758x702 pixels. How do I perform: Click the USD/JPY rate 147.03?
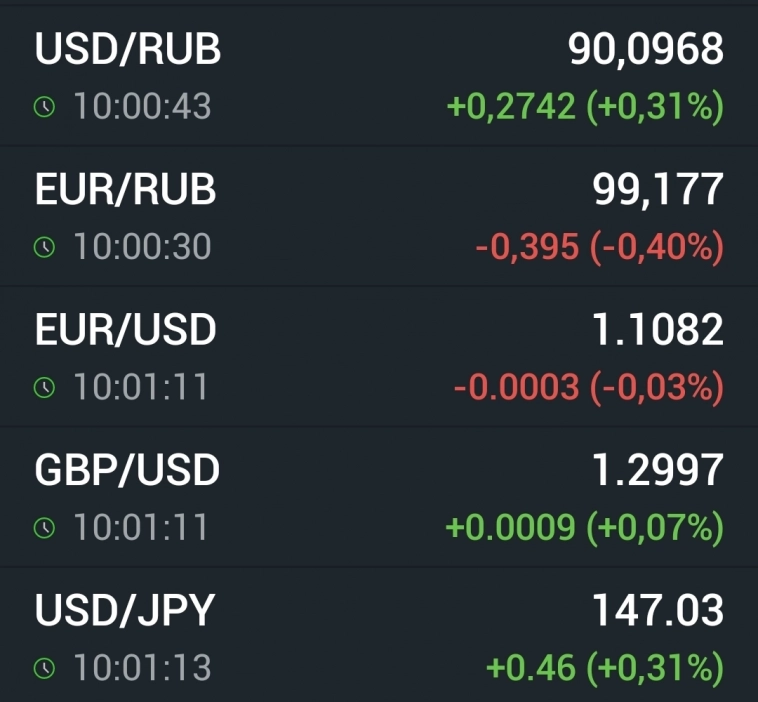click(x=658, y=611)
